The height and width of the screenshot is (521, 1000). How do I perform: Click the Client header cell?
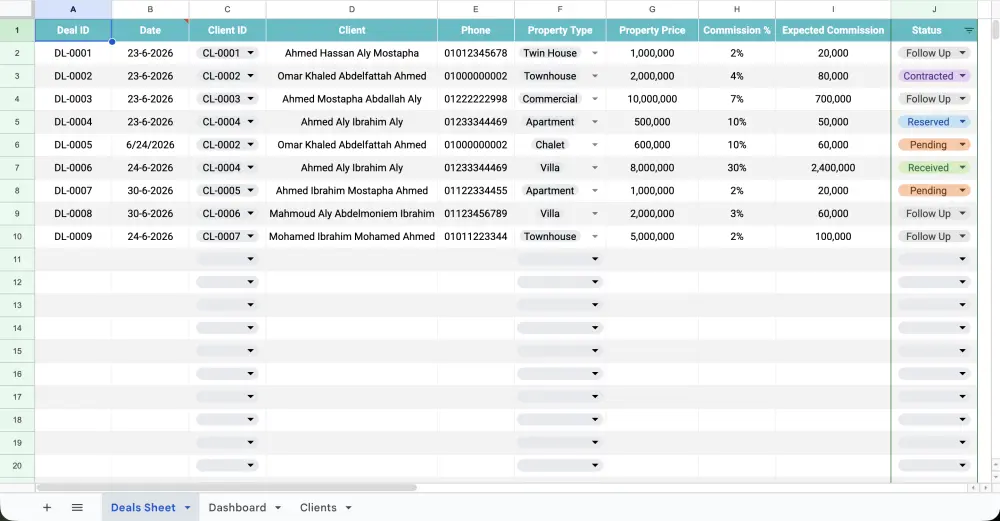pyautogui.click(x=352, y=31)
